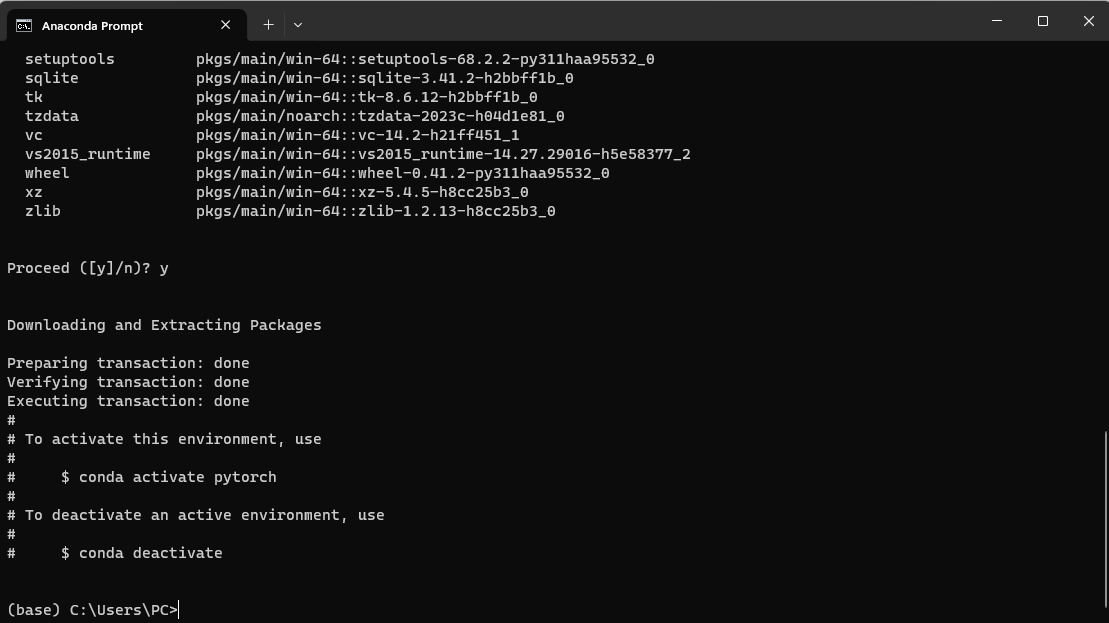Open a new tab with the plus icon
The height and width of the screenshot is (623, 1109).
click(x=268, y=24)
